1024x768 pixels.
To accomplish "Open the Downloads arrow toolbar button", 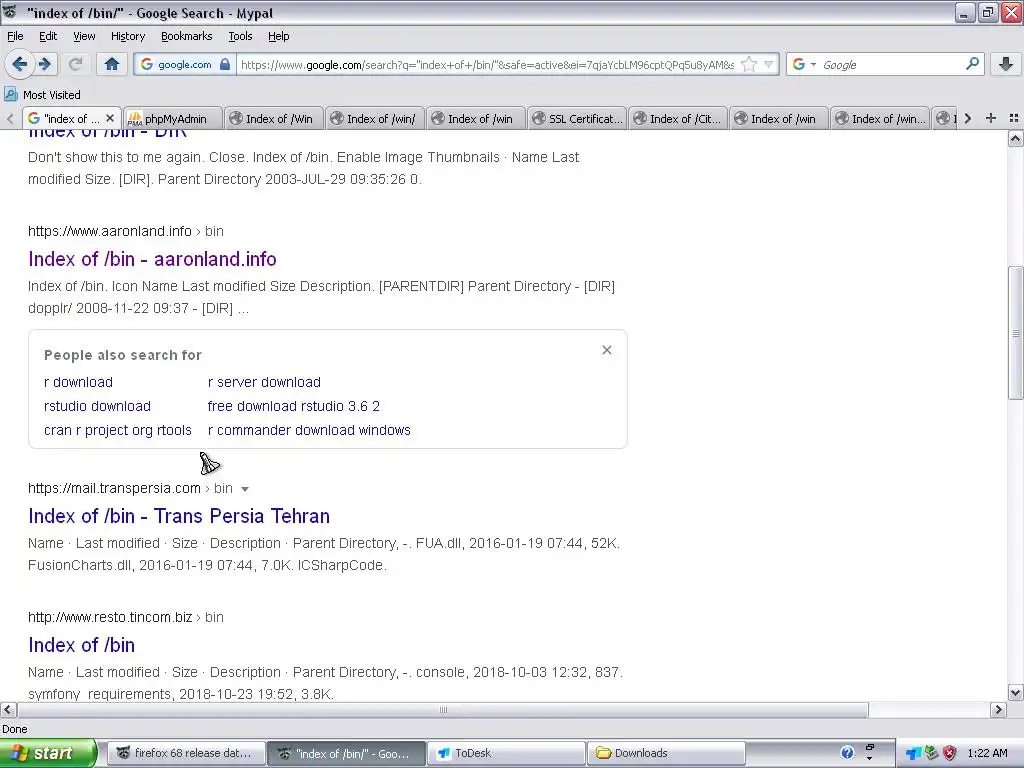I will (1006, 64).
